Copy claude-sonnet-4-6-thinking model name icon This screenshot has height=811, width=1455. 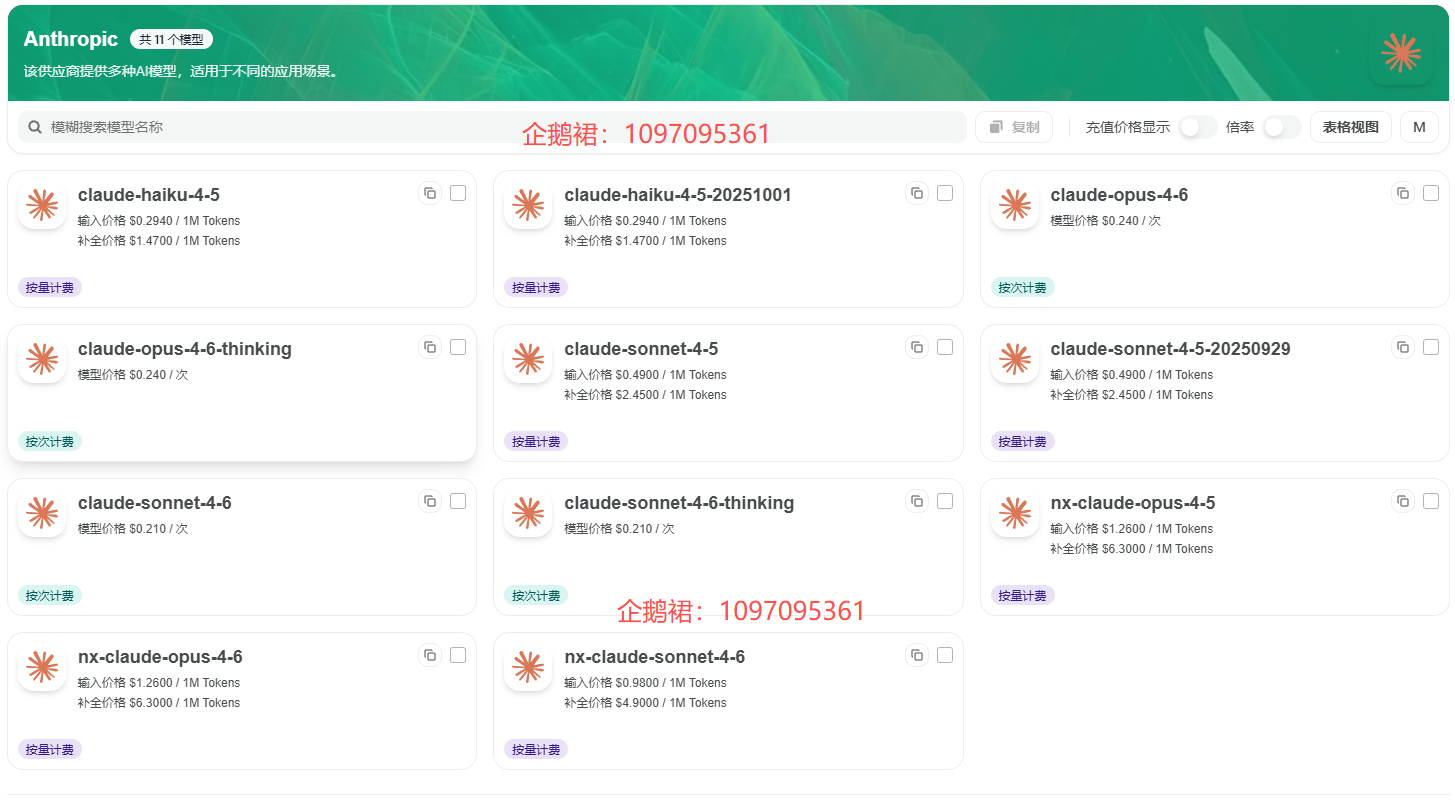click(x=917, y=501)
